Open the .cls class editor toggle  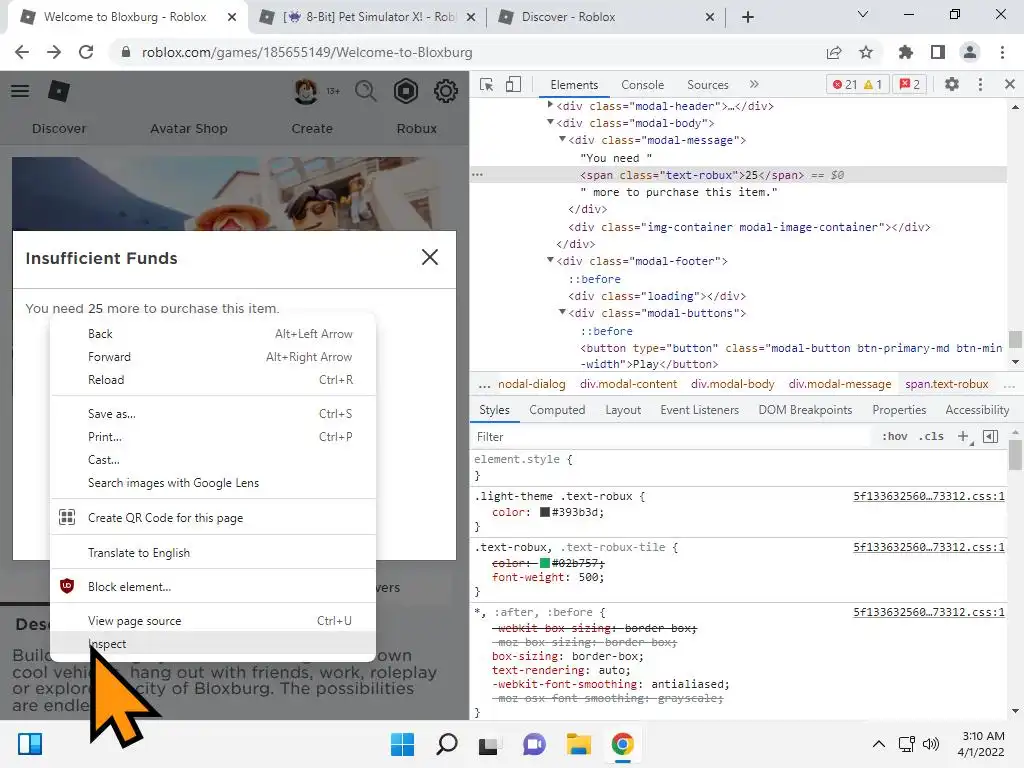(x=931, y=436)
